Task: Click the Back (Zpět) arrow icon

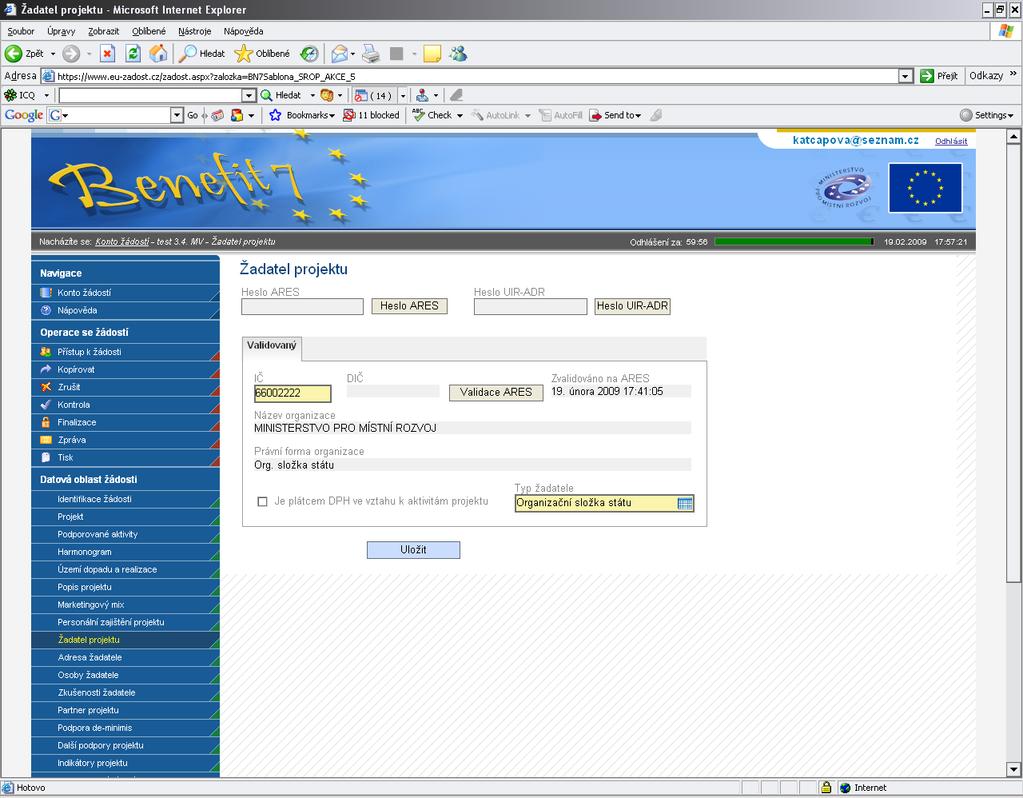Action: point(13,54)
